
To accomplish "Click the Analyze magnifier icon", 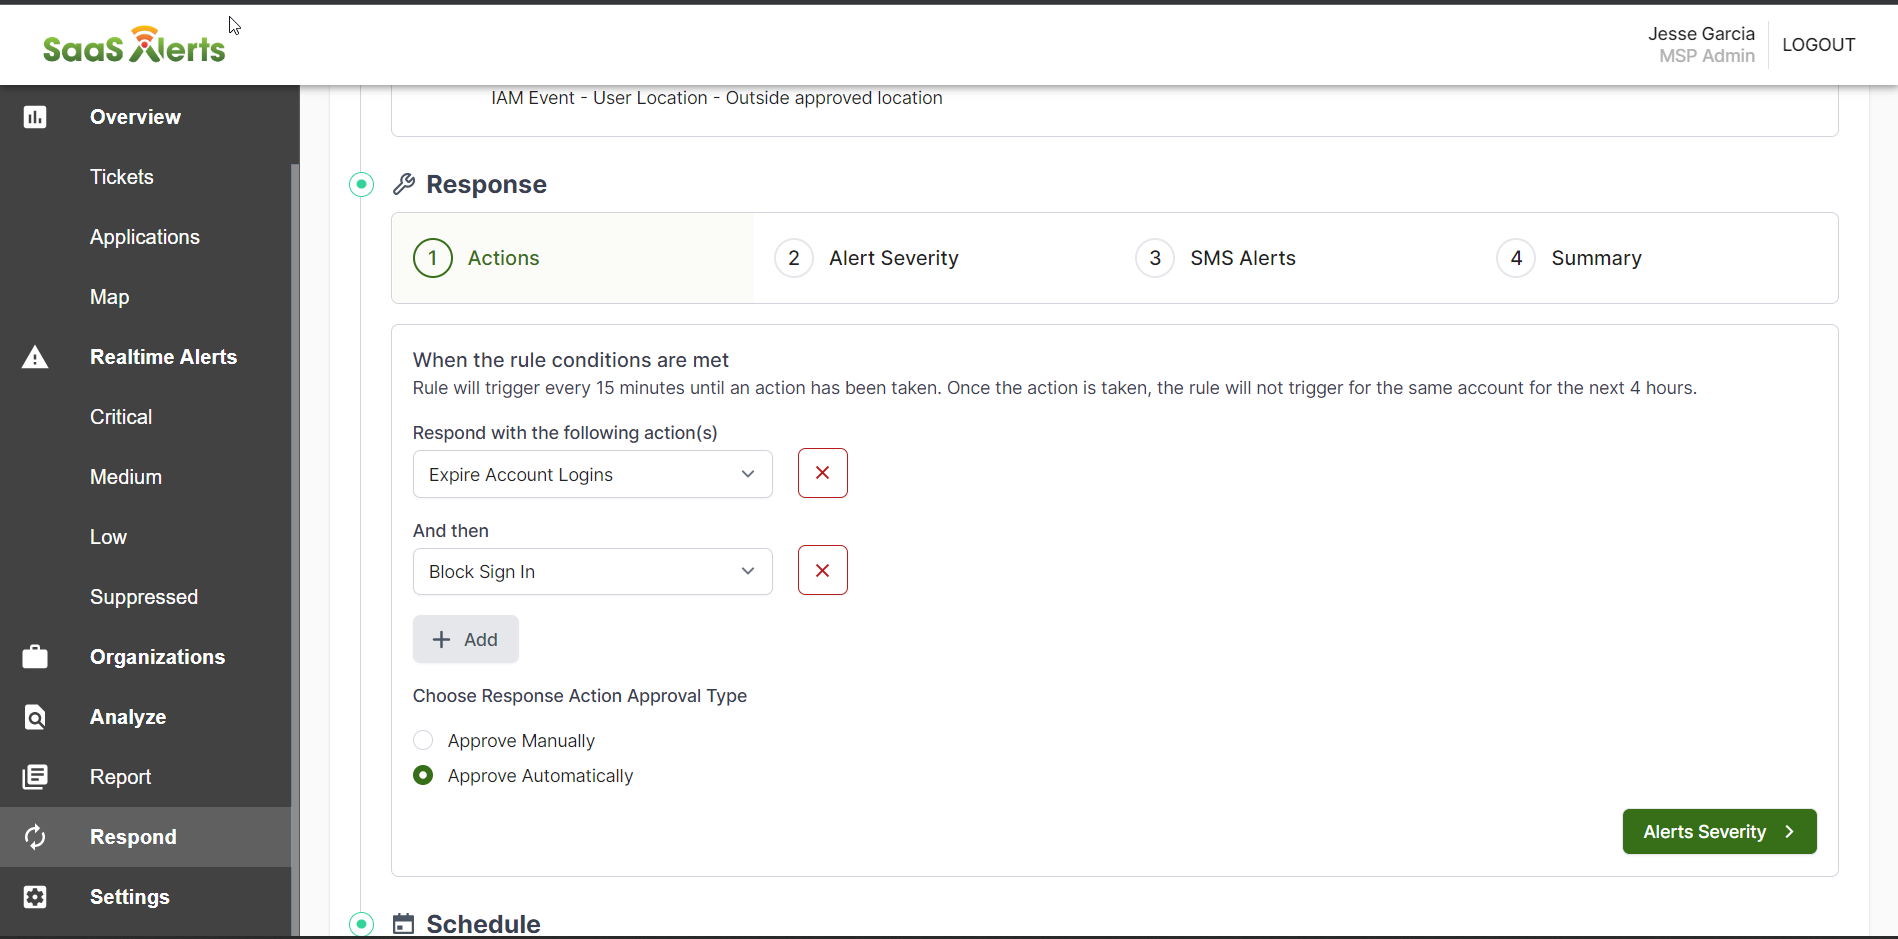I will point(35,717).
